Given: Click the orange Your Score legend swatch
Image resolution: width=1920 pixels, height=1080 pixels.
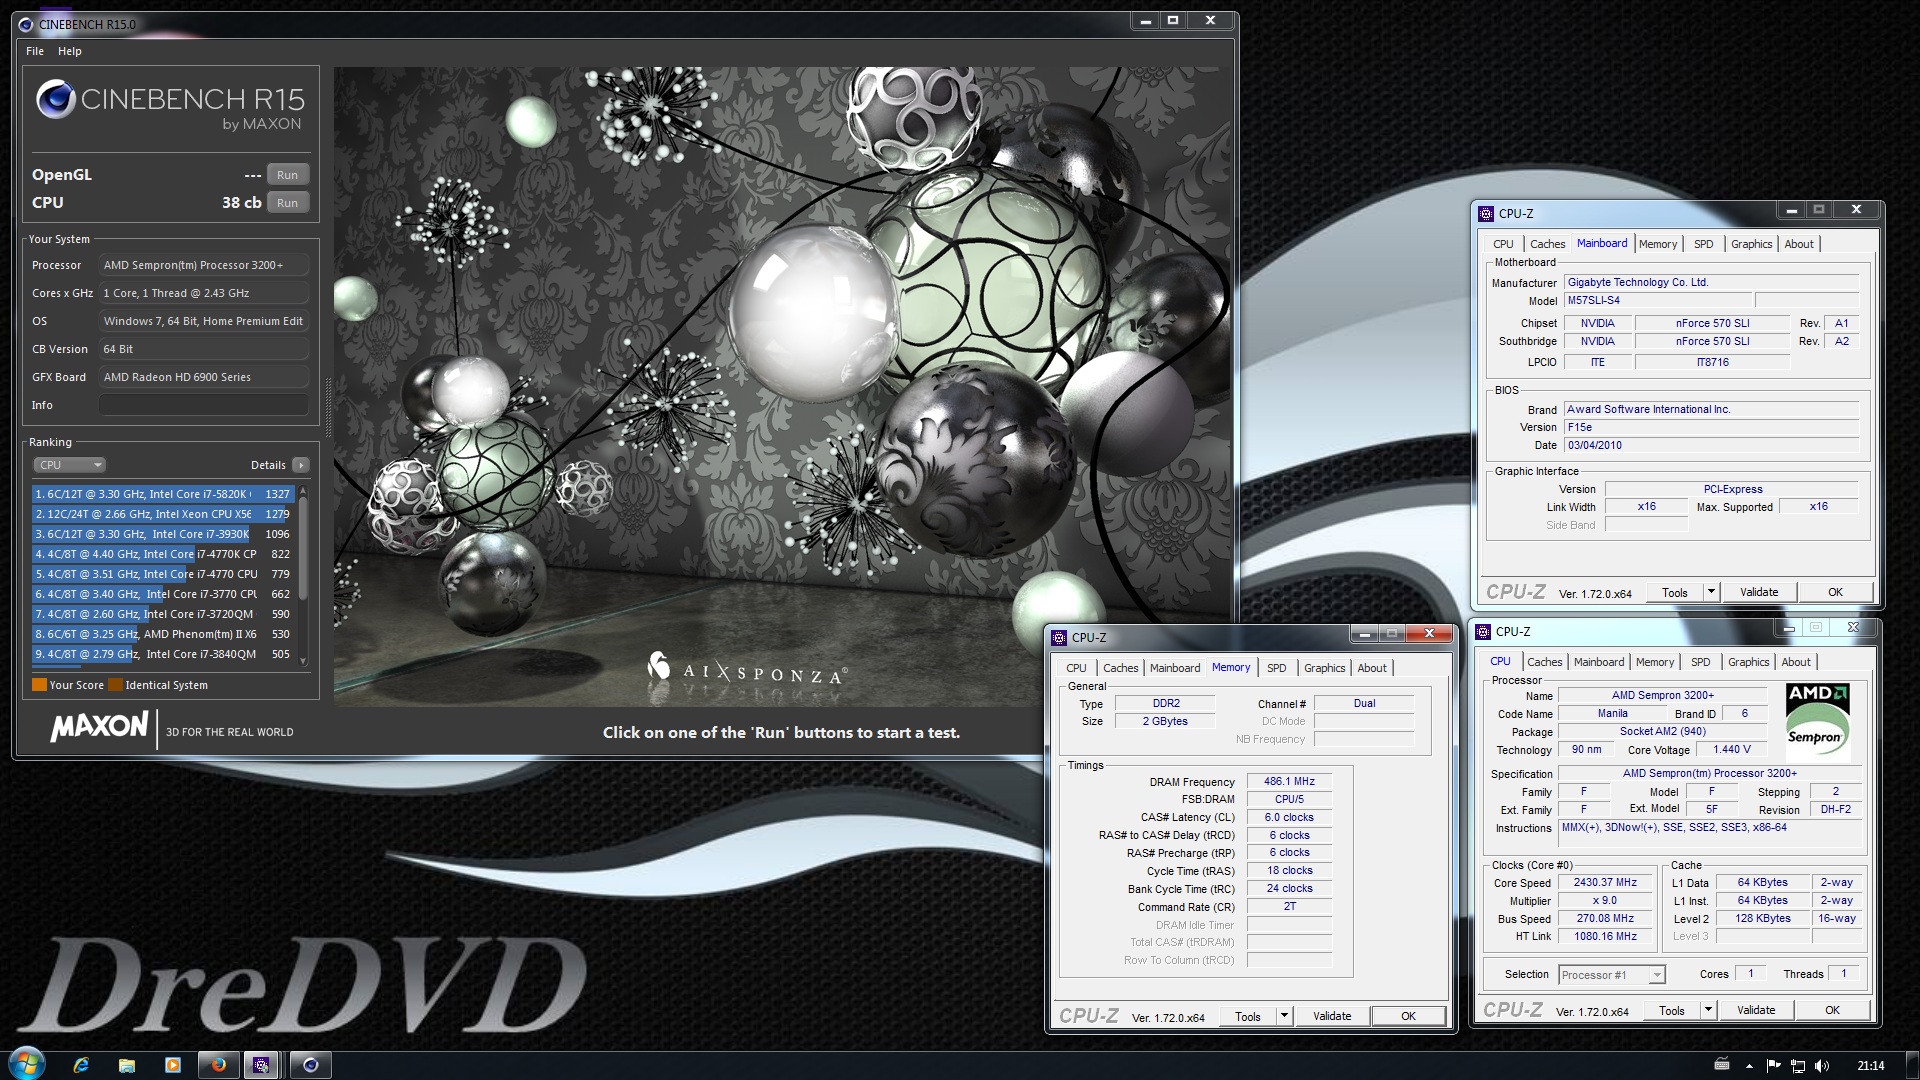Looking at the screenshot, I should click(x=39, y=685).
